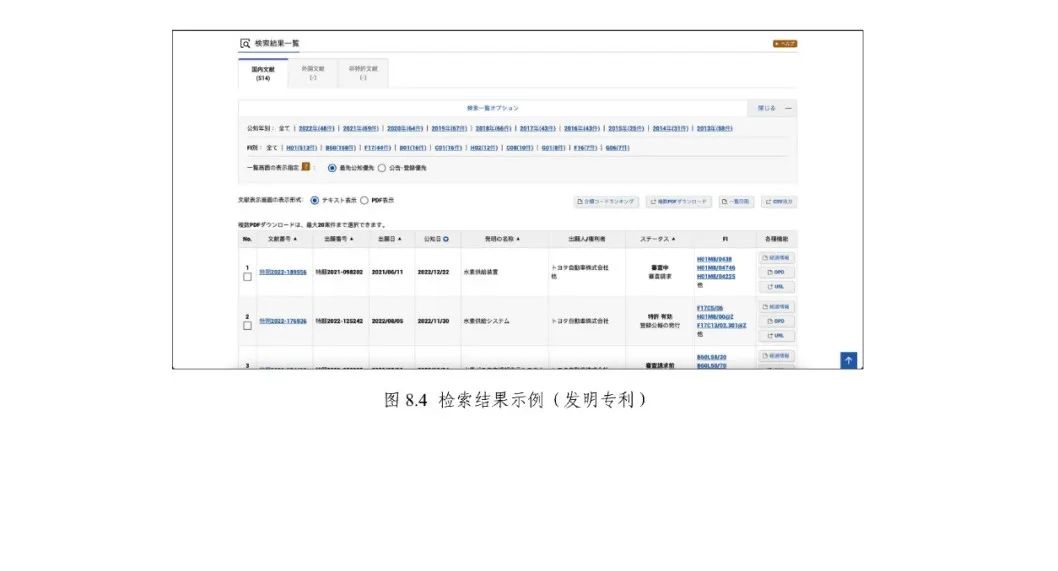Viewport: 1058px width, 571px height.
Task: Select the PDF表示 radio button
Action: tap(364, 200)
